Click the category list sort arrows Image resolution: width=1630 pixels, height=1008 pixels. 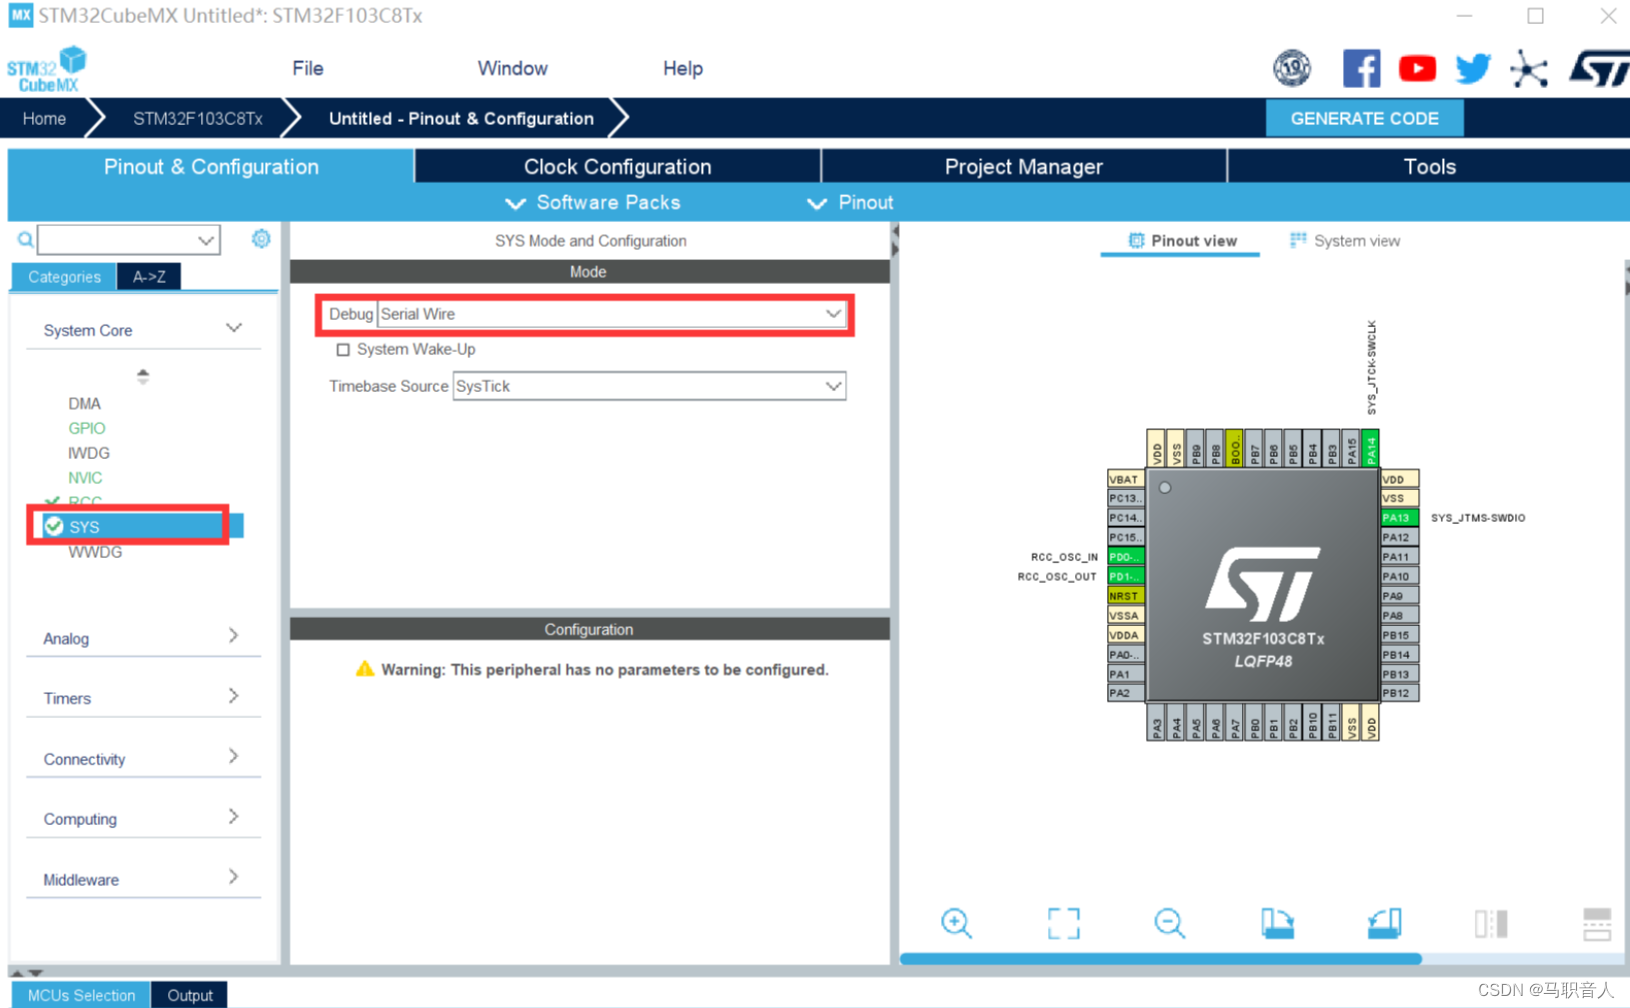pos(143,376)
